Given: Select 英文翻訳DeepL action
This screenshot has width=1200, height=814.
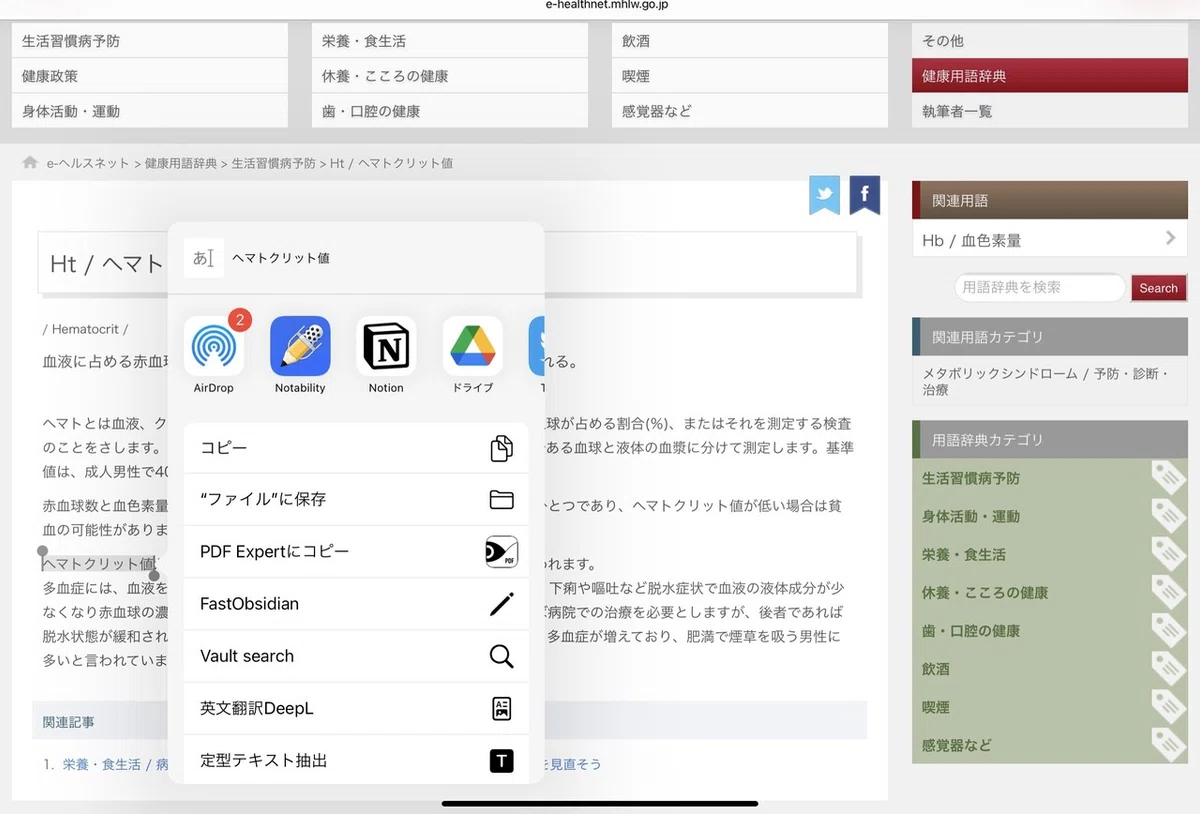Looking at the screenshot, I should 356,708.
